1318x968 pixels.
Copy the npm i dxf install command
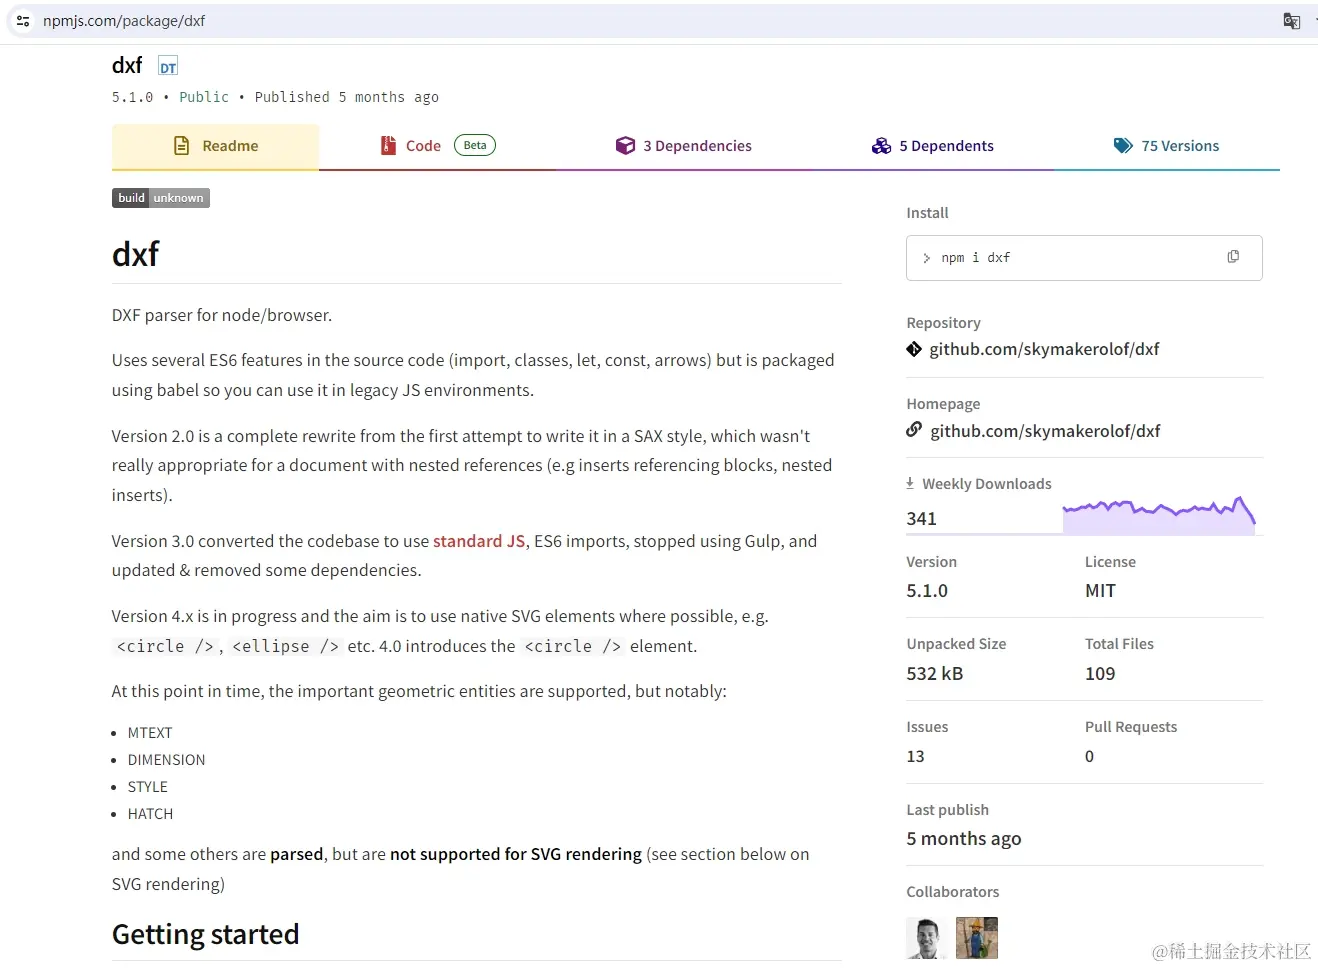pyautogui.click(x=1233, y=257)
